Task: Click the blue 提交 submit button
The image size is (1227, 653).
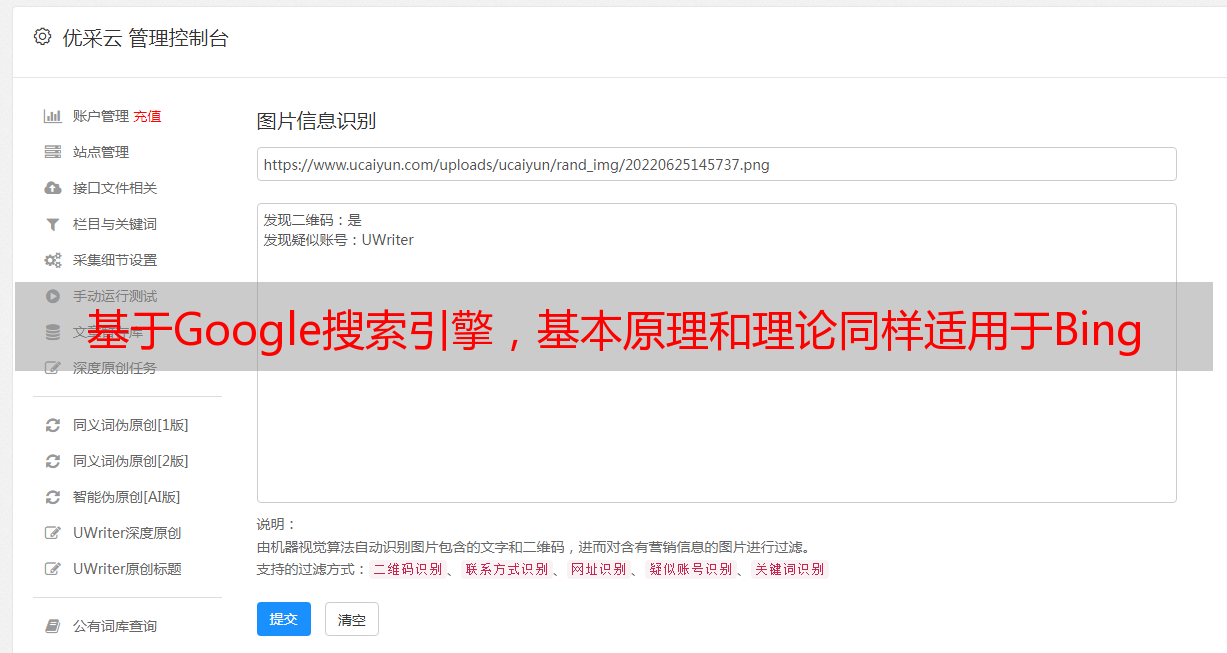Action: (x=284, y=619)
